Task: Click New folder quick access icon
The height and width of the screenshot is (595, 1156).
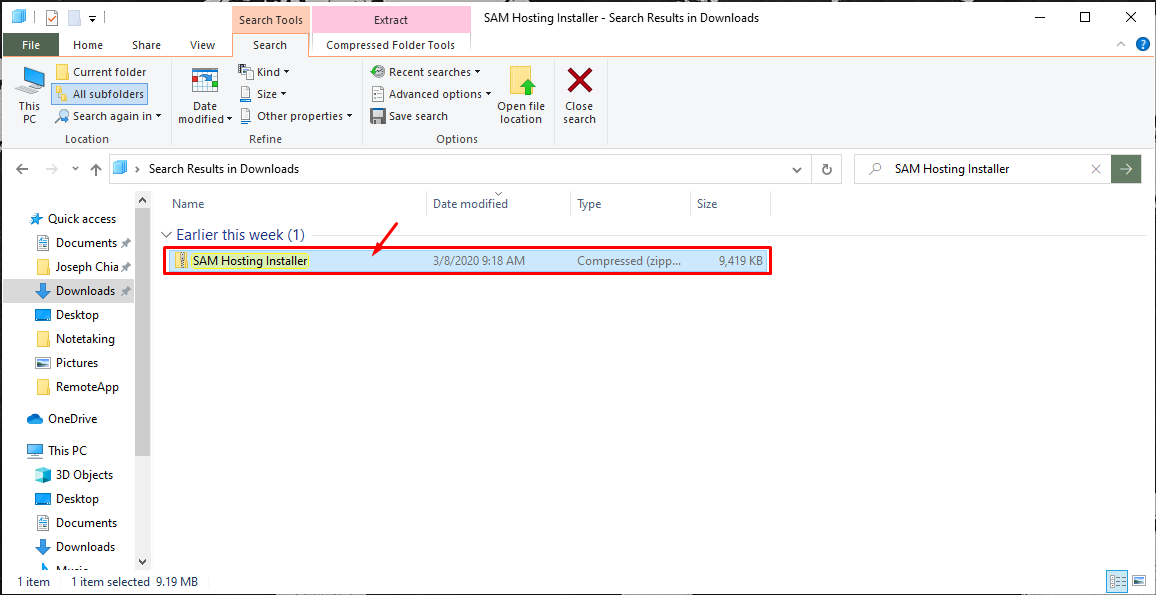Action: click(x=74, y=18)
